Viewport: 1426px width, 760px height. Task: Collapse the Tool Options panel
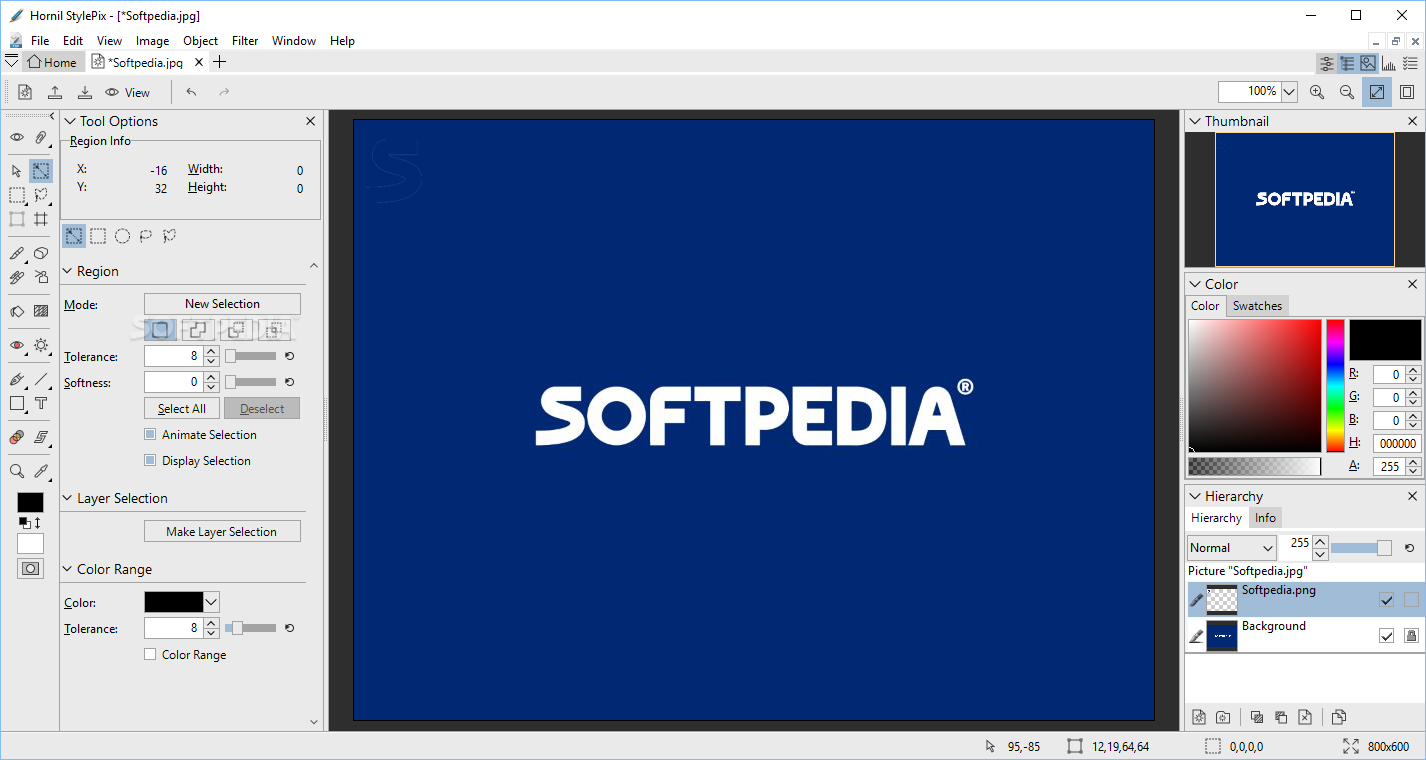click(x=70, y=121)
